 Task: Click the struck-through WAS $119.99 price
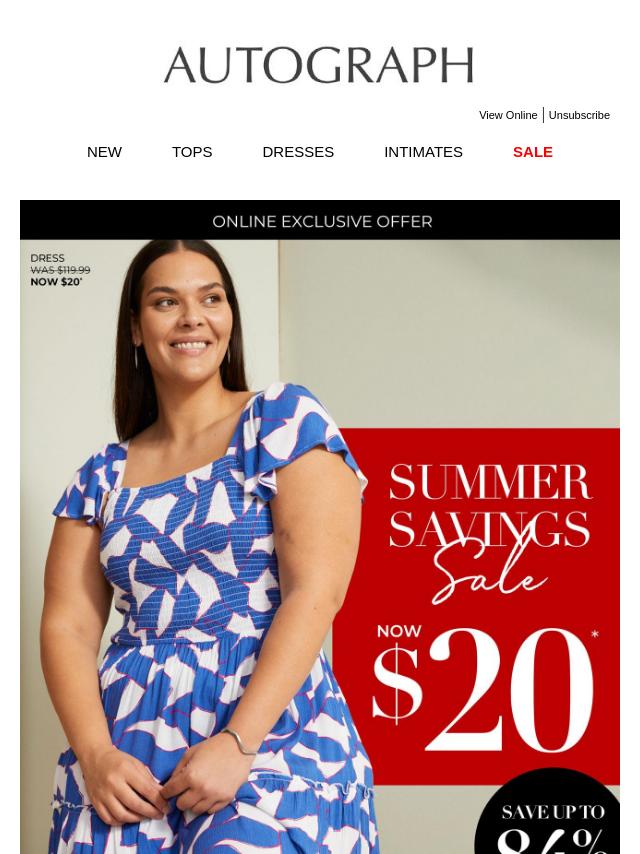[x=60, y=270]
